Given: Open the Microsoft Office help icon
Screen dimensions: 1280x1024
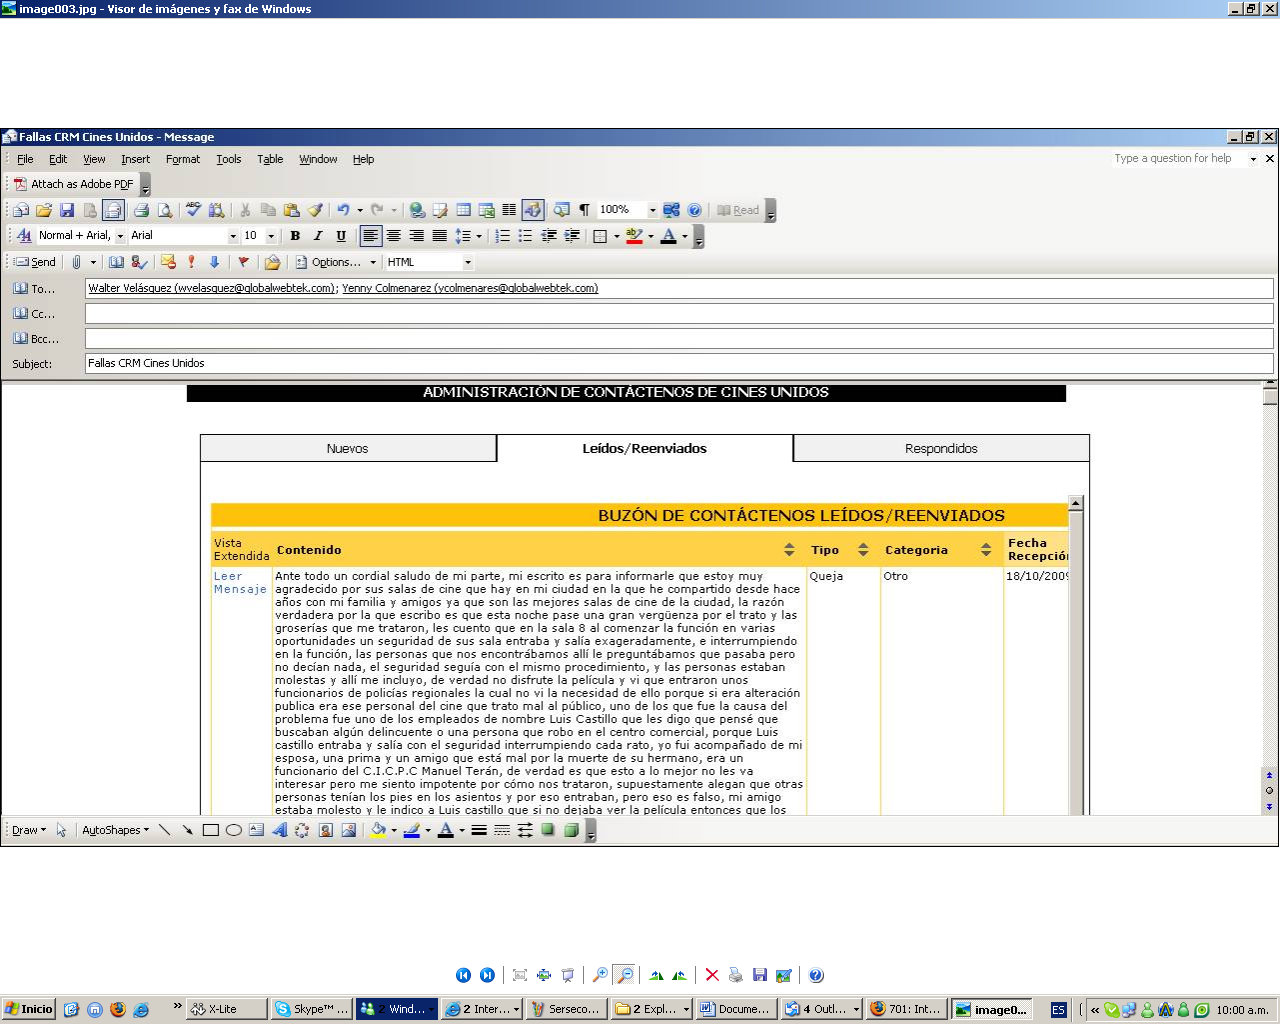Looking at the screenshot, I should [x=694, y=210].
